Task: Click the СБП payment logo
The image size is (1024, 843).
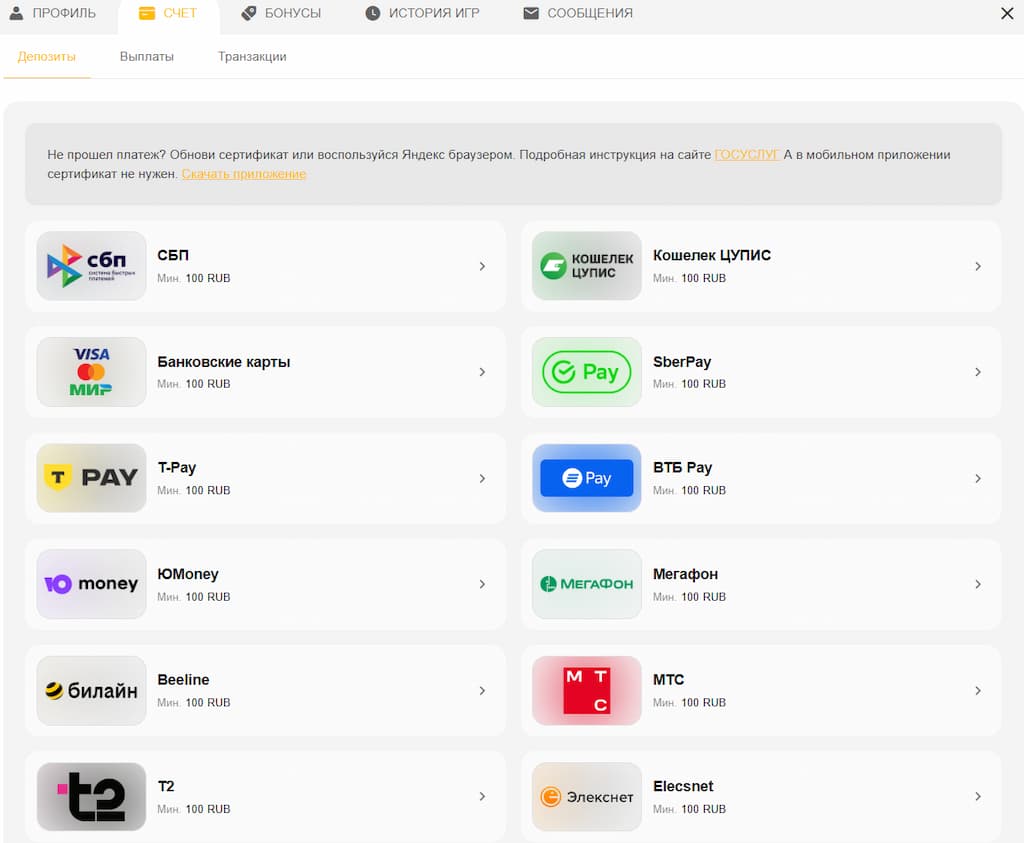Action: click(x=91, y=266)
